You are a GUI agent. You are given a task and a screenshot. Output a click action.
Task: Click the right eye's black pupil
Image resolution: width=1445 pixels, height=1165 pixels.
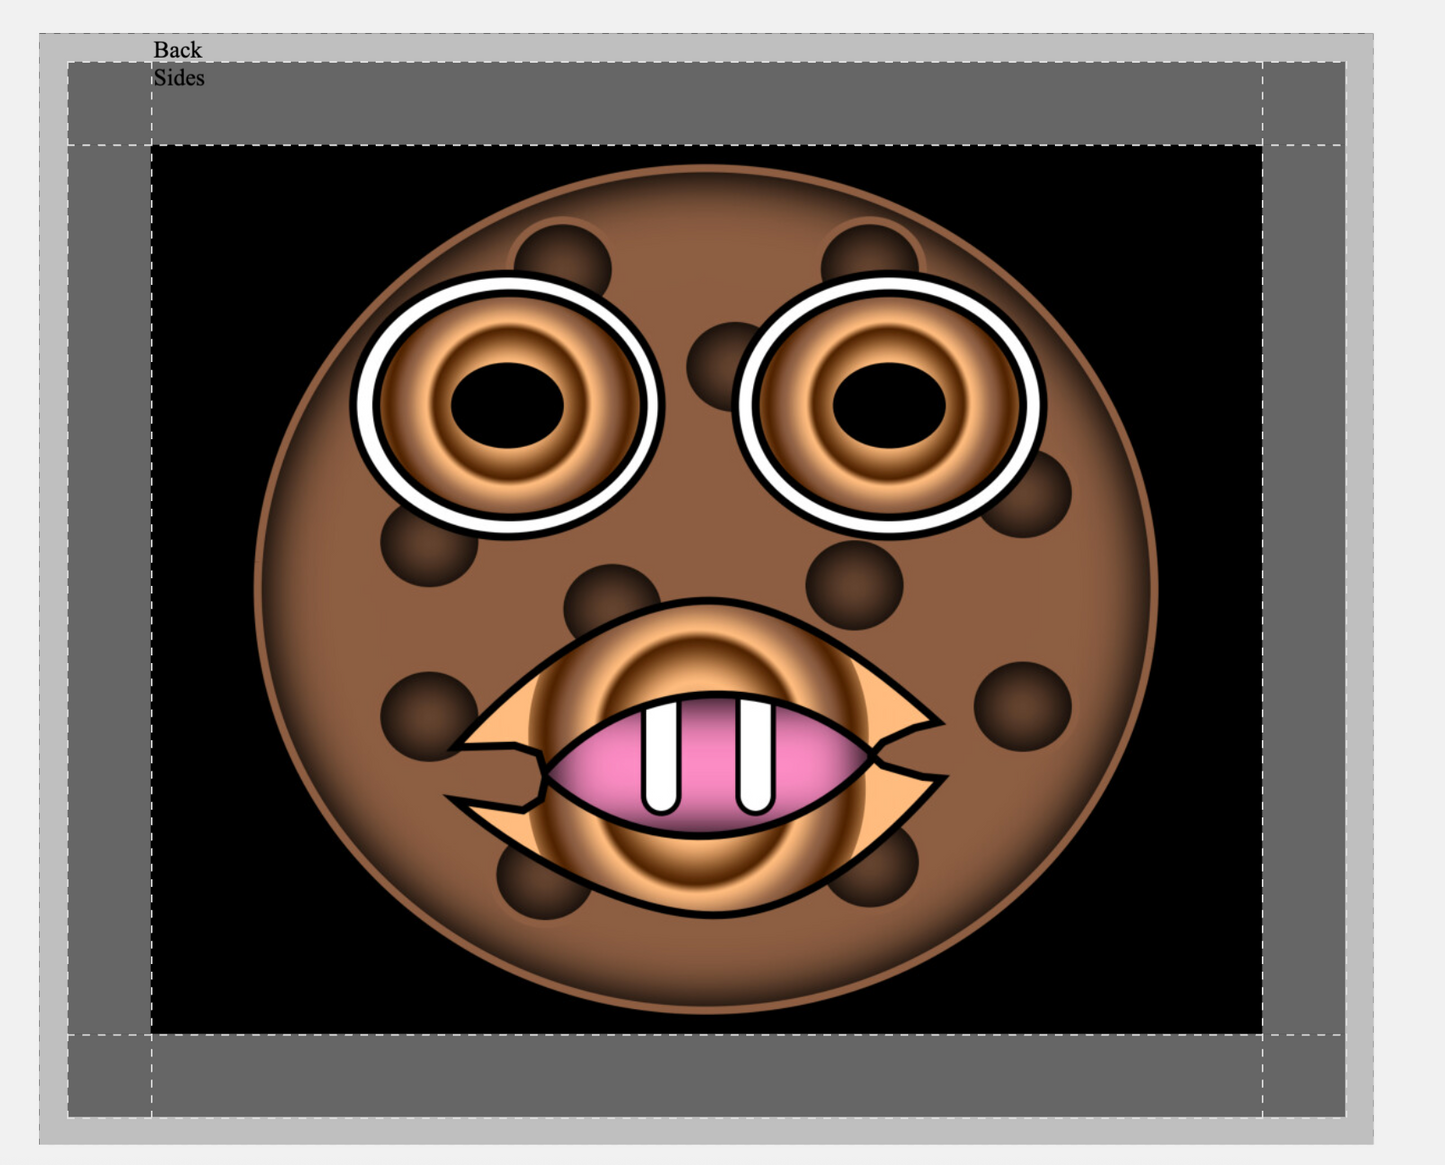click(888, 405)
